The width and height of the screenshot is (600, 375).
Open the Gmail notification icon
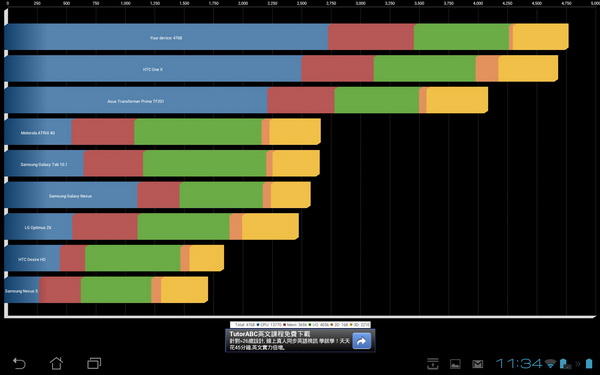pyautogui.click(x=478, y=364)
